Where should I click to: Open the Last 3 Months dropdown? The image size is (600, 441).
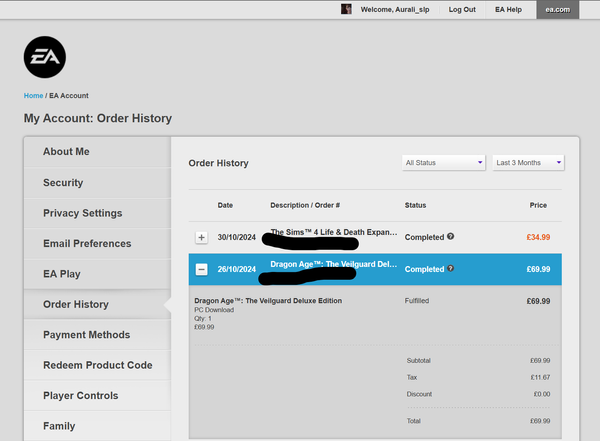pyautogui.click(x=528, y=163)
